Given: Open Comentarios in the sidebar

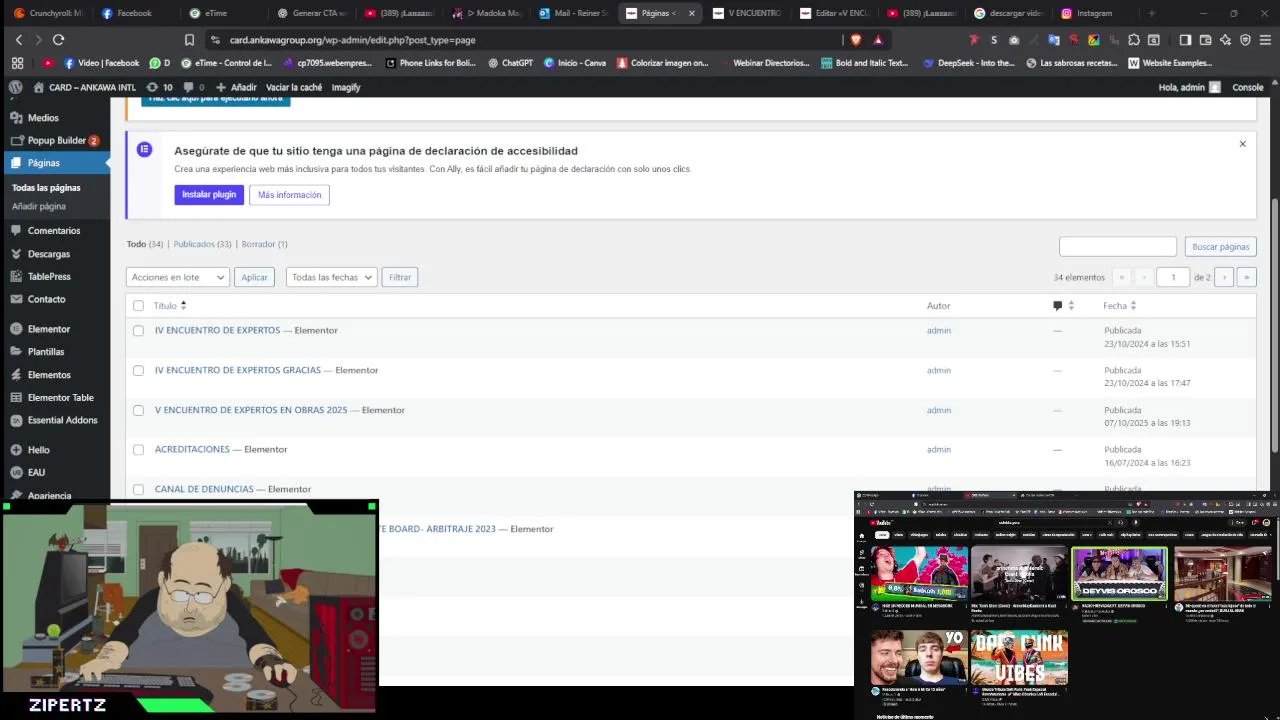Looking at the screenshot, I should pos(55,231).
